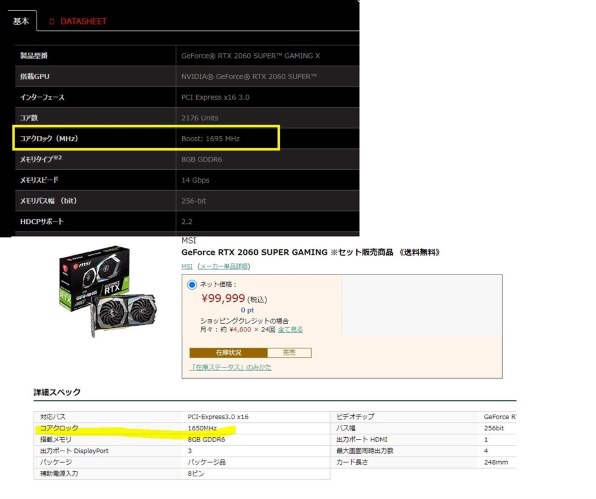Image resolution: width=596 pixels, height=499 pixels.
Task: Click the メモリタイプ row label
Action: (x=41, y=159)
